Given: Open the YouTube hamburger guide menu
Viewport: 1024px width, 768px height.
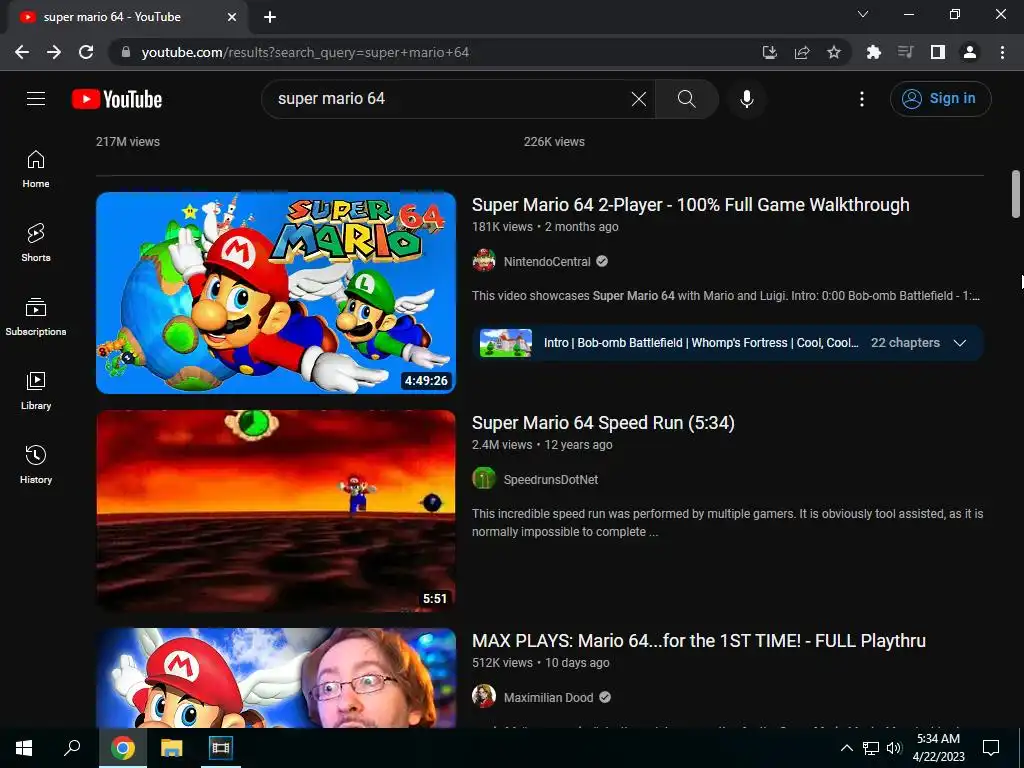Looking at the screenshot, I should pyautogui.click(x=36, y=99).
